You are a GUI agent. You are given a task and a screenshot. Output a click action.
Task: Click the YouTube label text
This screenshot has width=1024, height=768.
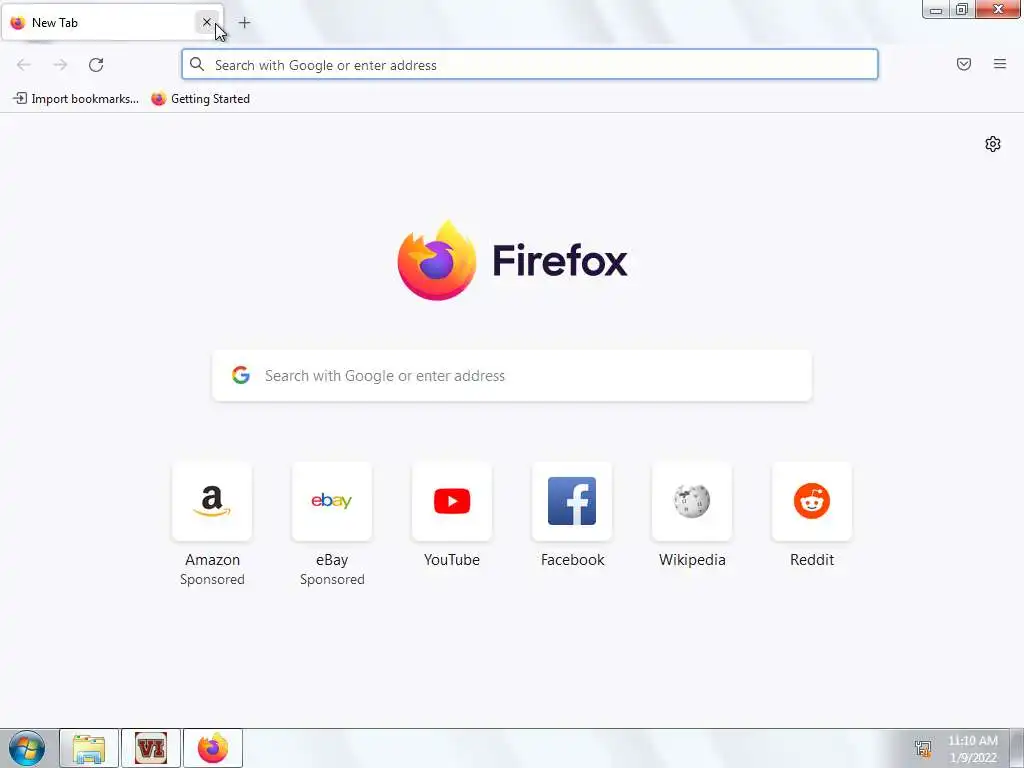click(x=452, y=560)
